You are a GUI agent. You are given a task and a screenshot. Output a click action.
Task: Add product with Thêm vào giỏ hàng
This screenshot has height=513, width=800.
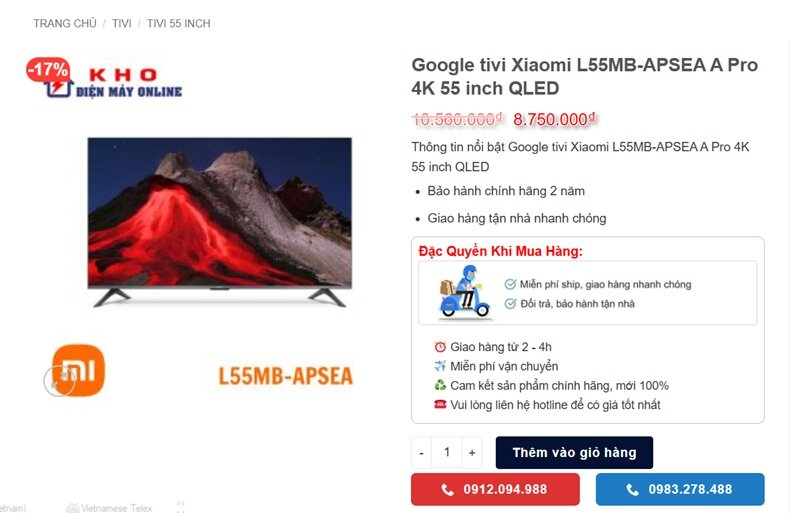click(574, 452)
